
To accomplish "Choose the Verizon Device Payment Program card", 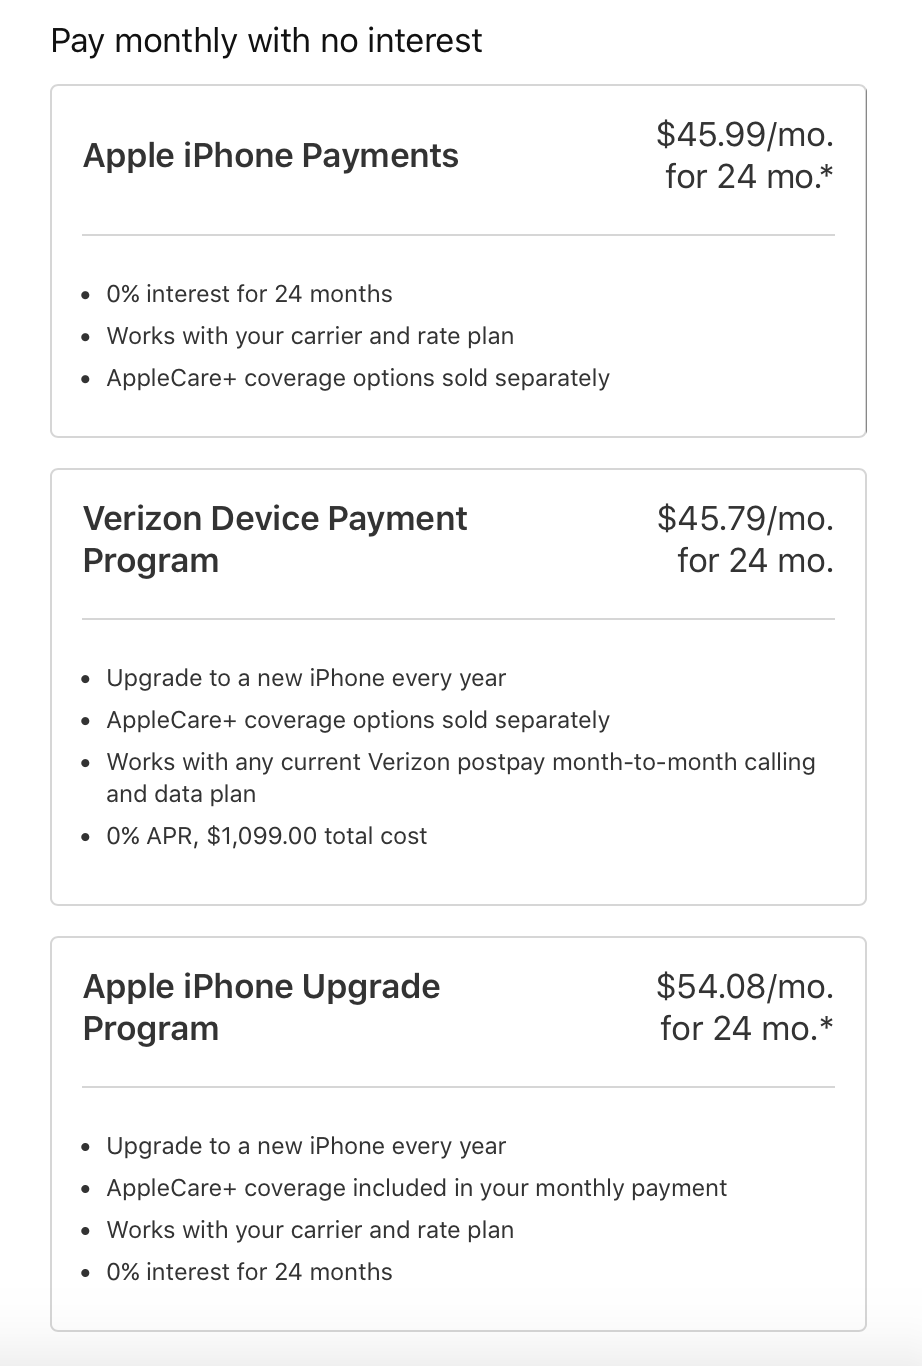I will point(458,687).
